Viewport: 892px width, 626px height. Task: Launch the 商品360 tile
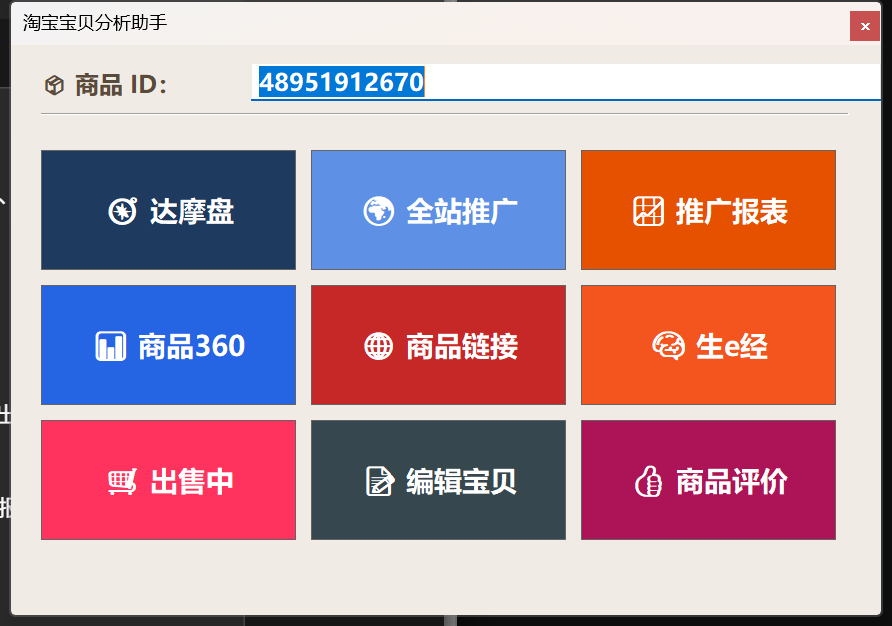point(168,345)
